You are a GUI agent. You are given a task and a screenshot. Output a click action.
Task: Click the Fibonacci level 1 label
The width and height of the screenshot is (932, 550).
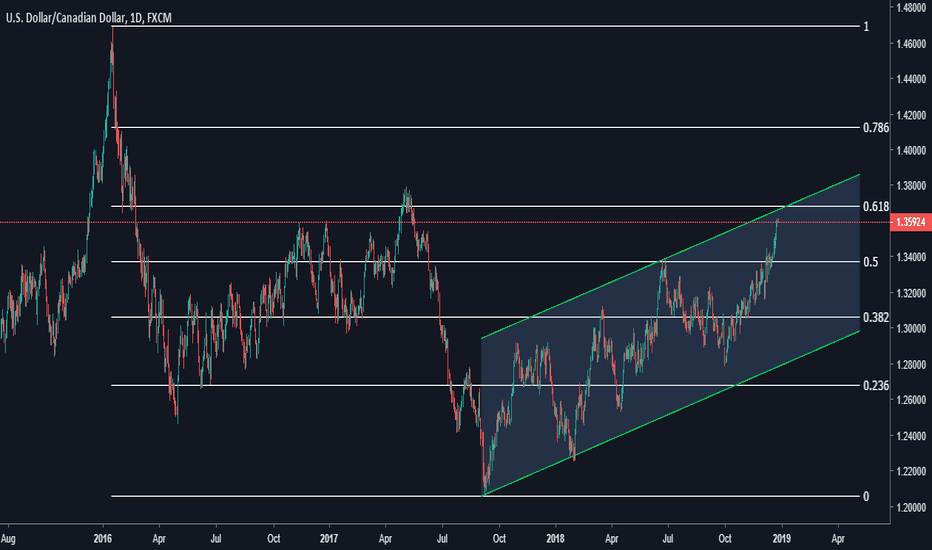coord(866,27)
